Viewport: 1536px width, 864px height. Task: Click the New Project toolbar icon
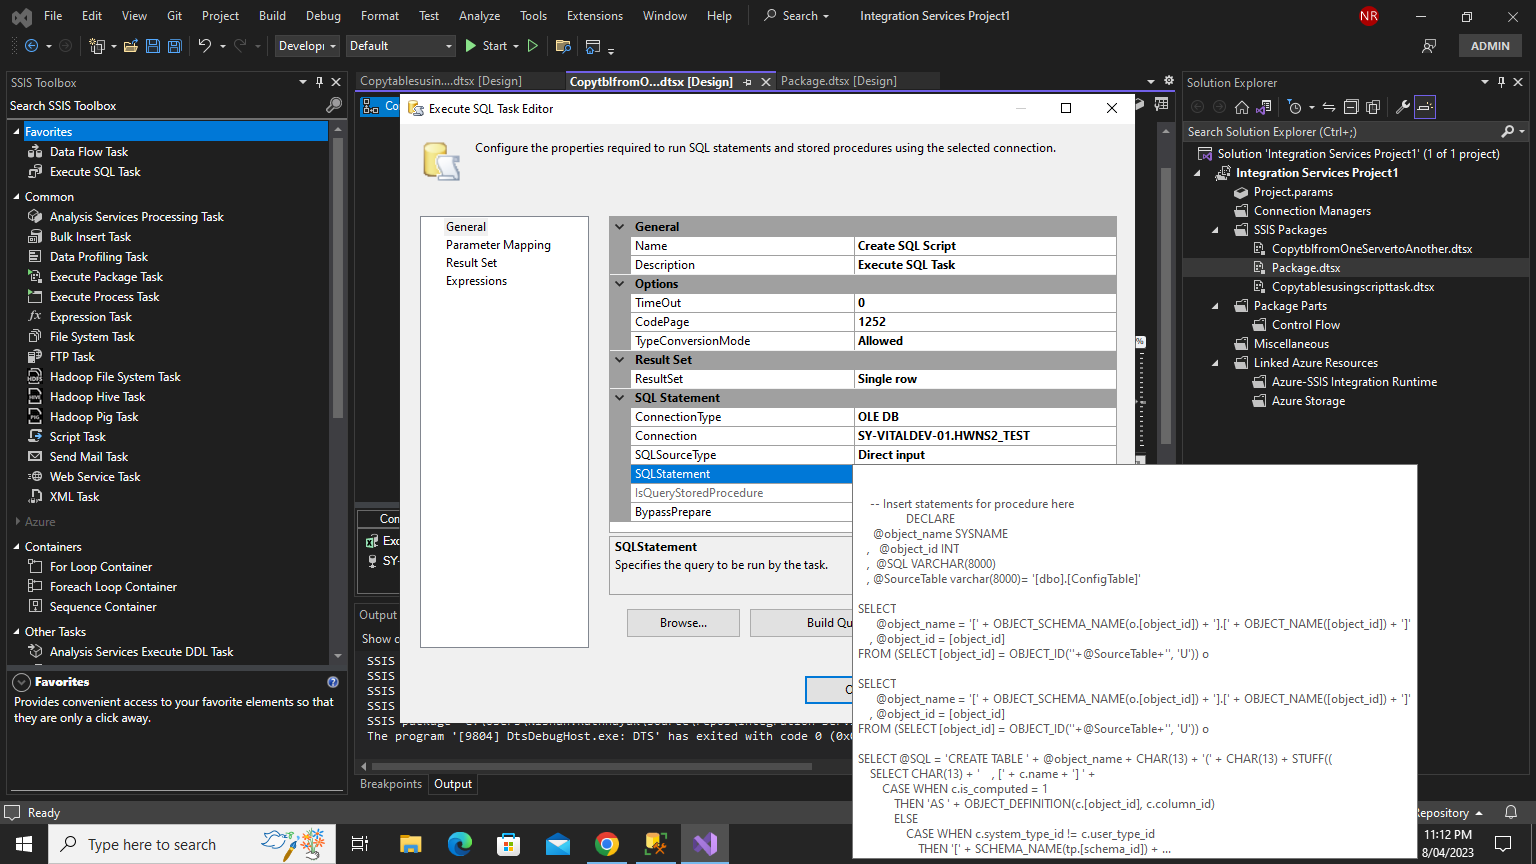pos(97,46)
